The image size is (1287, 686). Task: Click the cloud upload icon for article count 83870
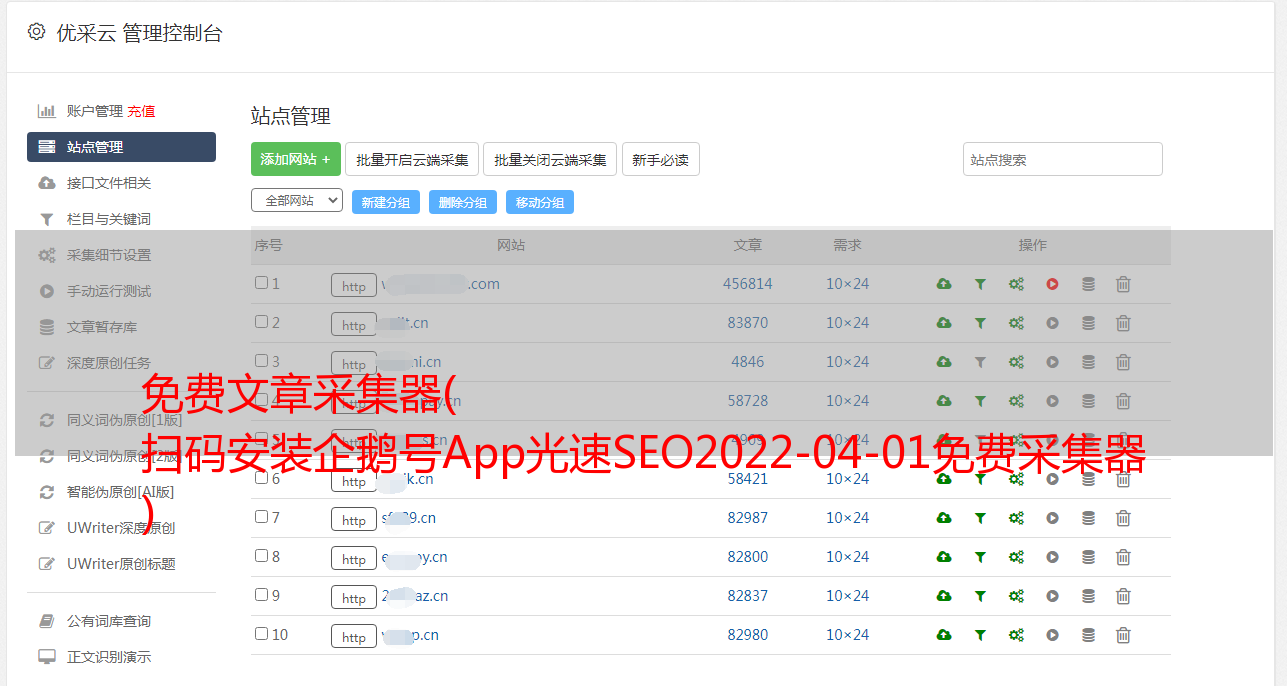(x=944, y=323)
